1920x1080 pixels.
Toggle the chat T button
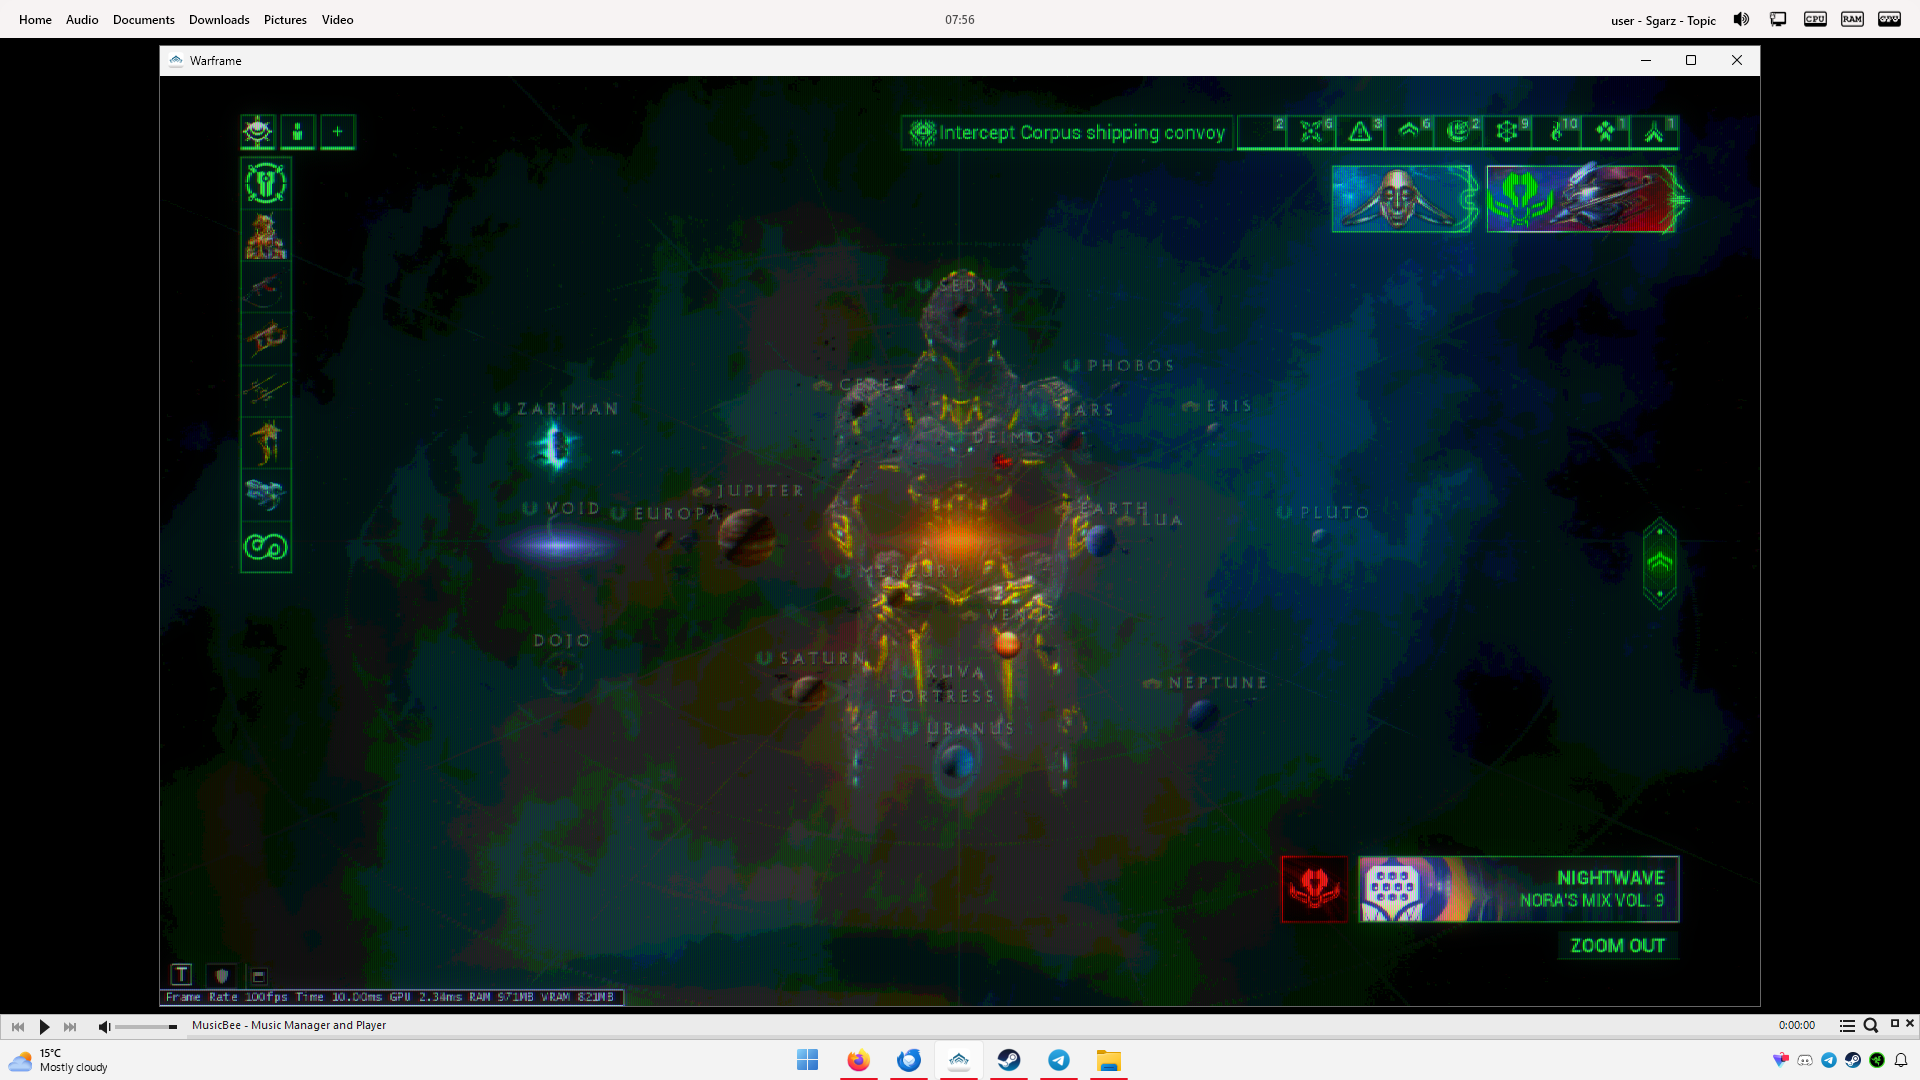tap(181, 974)
